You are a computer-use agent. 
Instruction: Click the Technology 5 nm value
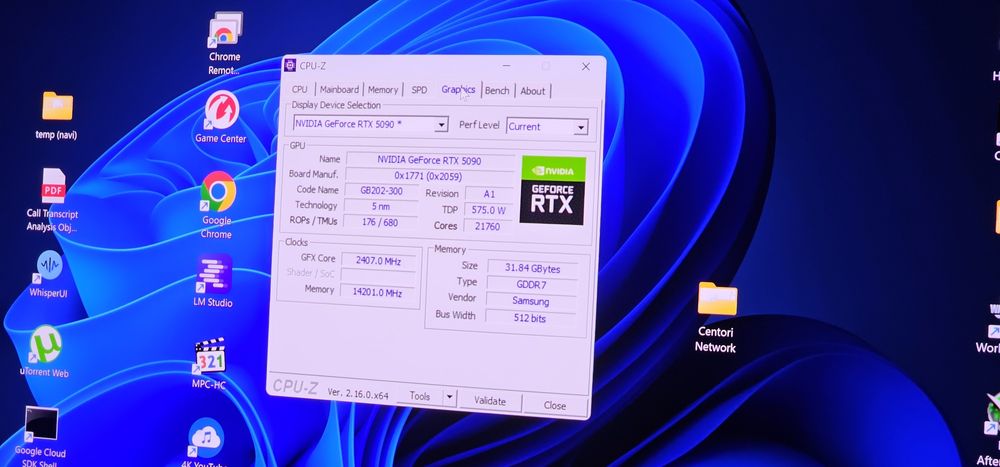pyautogui.click(x=381, y=206)
